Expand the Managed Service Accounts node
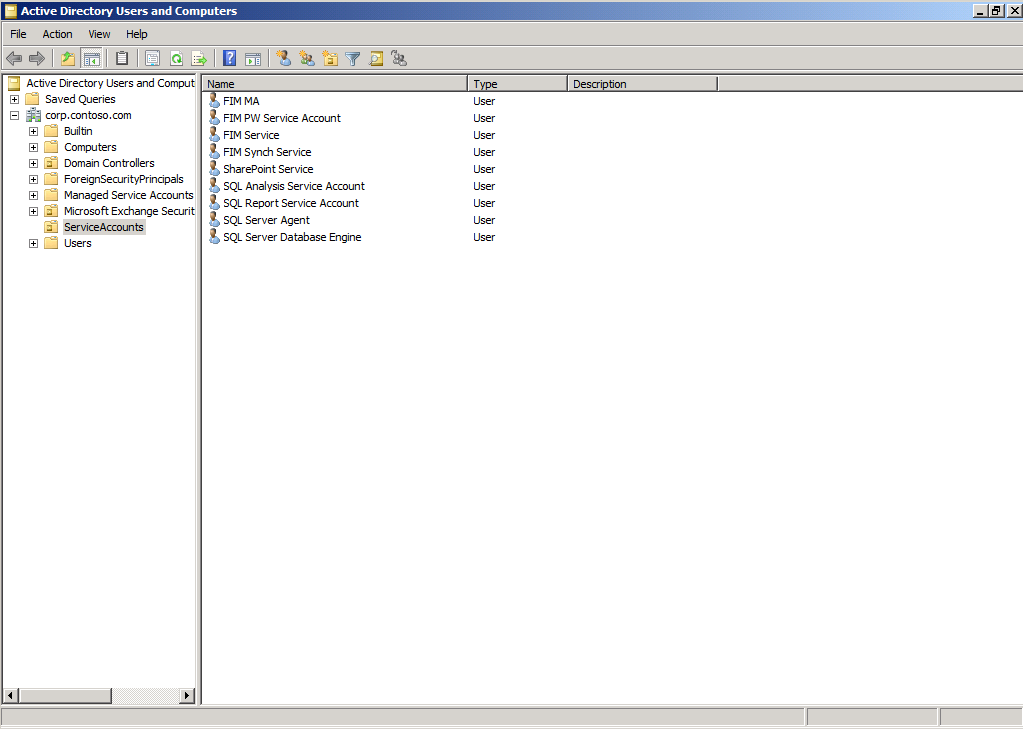The width and height of the screenshot is (1023, 729). (33, 195)
